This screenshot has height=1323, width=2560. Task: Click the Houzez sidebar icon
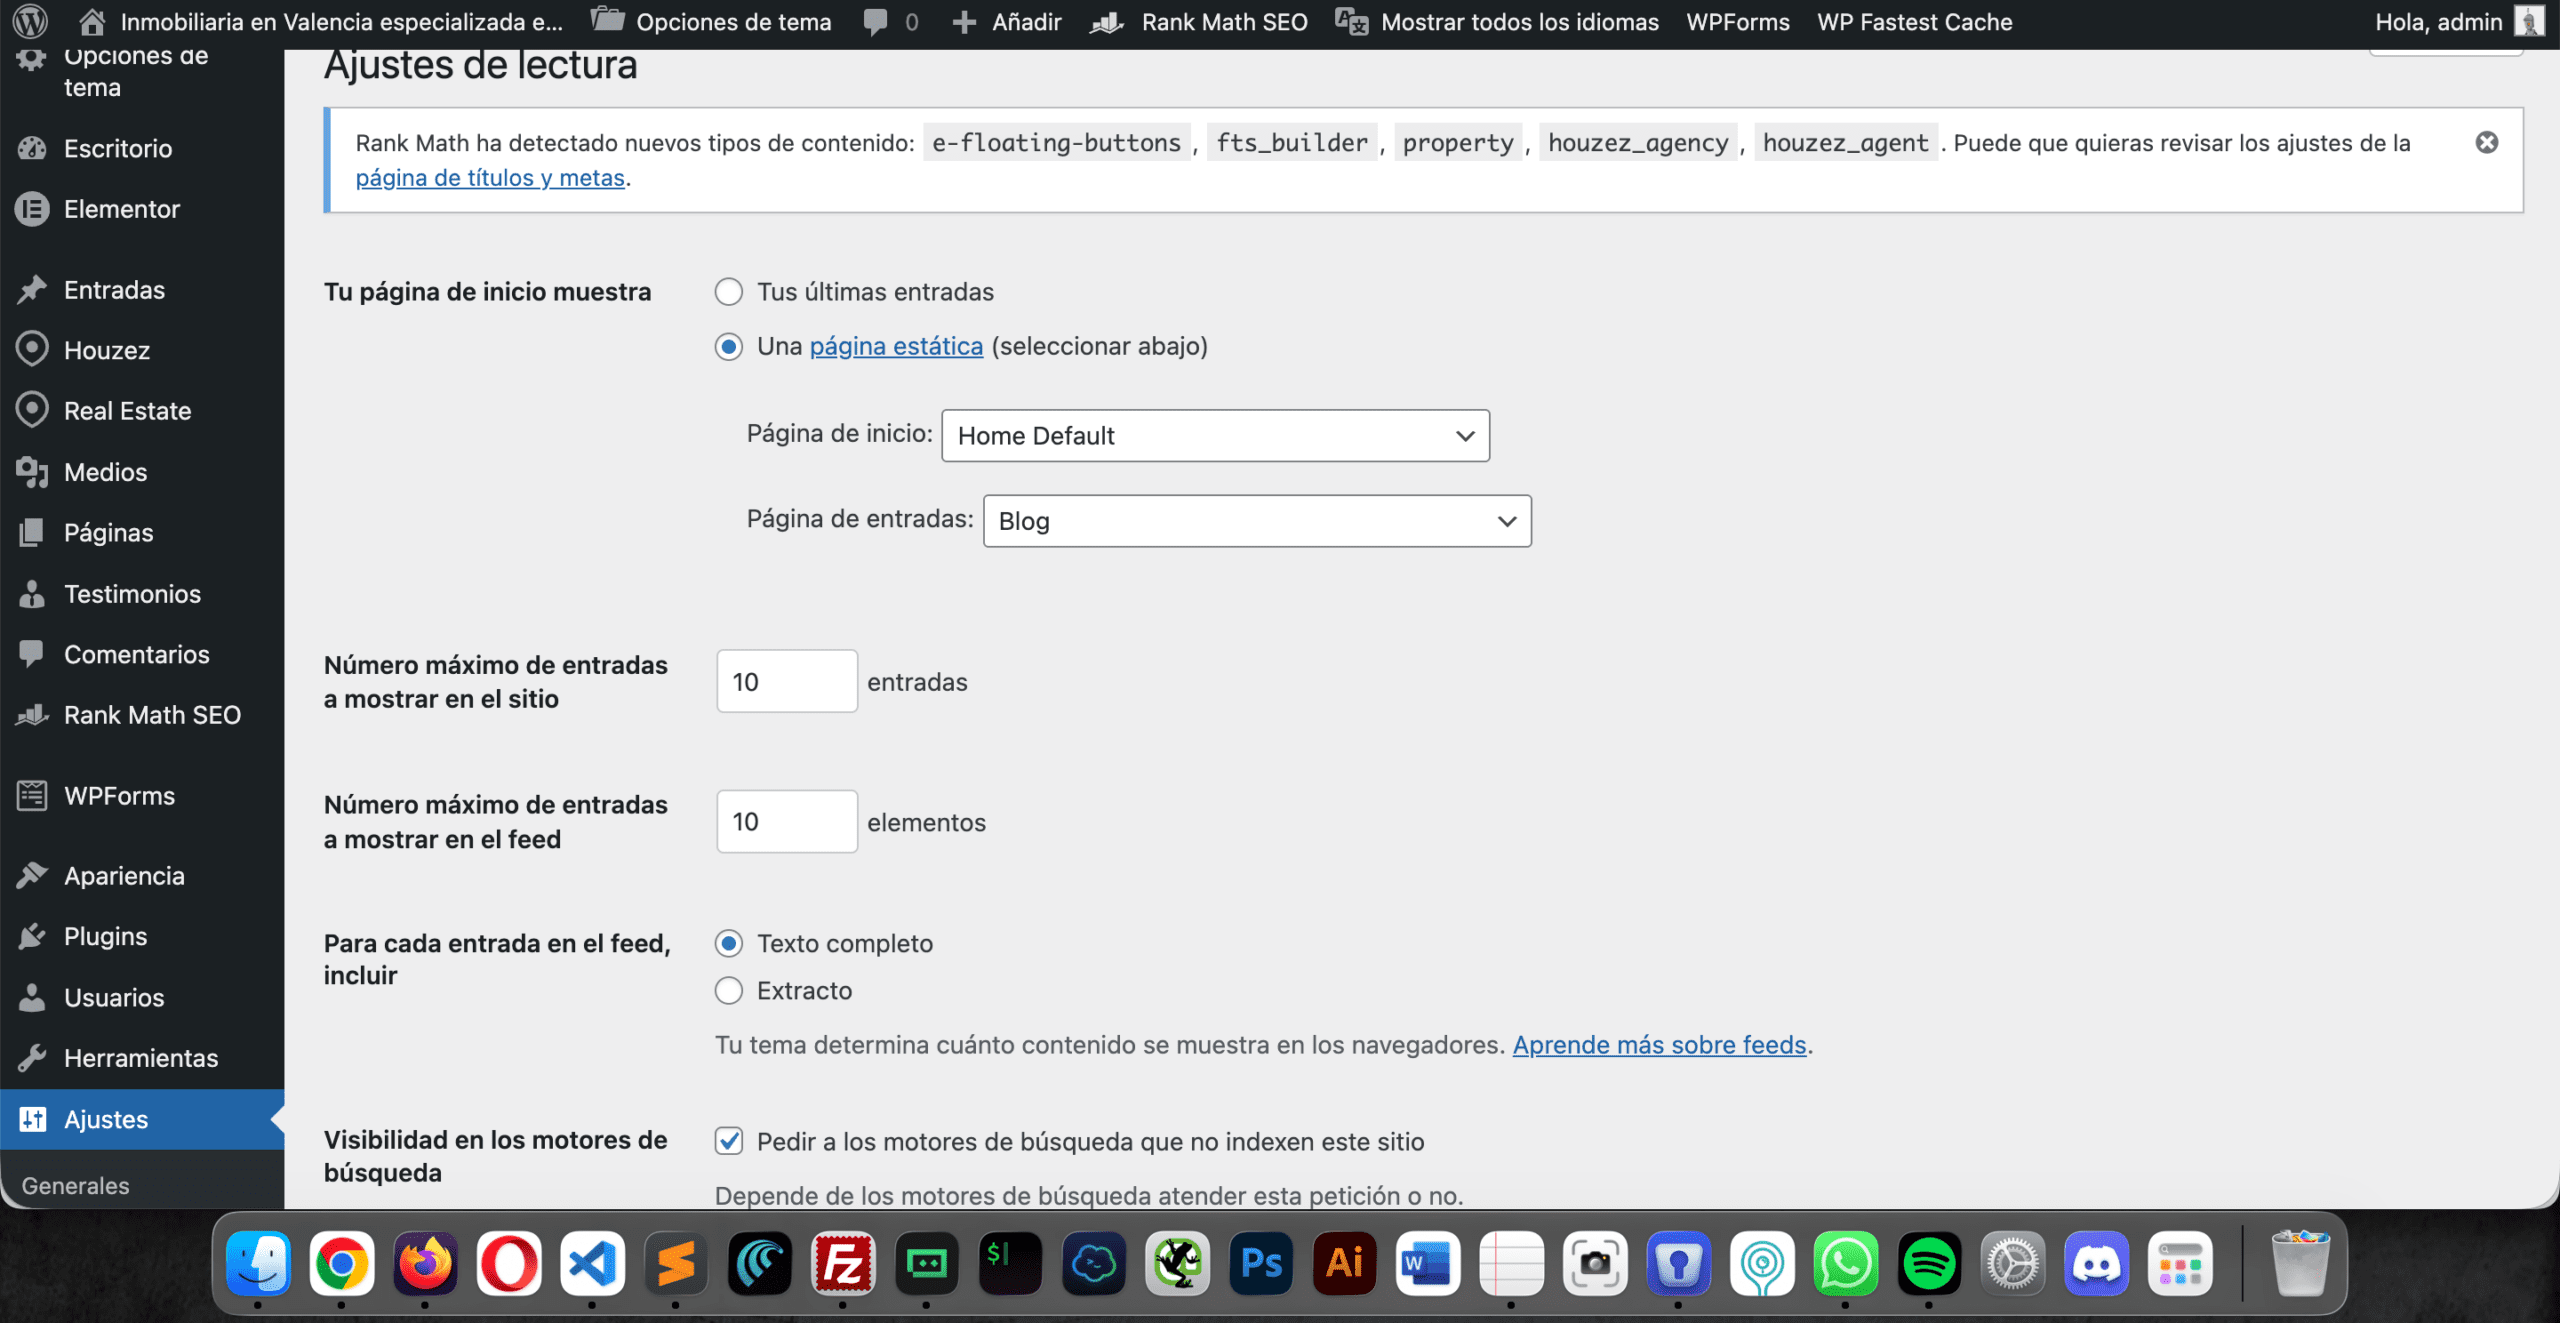[x=32, y=349]
